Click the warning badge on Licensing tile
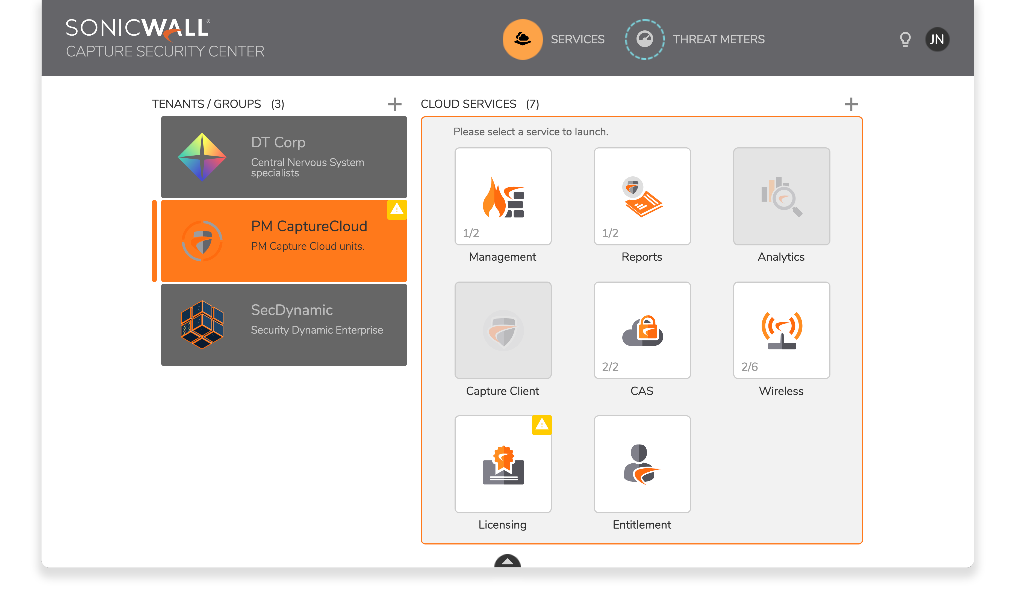Viewport: 1011px width, 605px height. click(542, 425)
